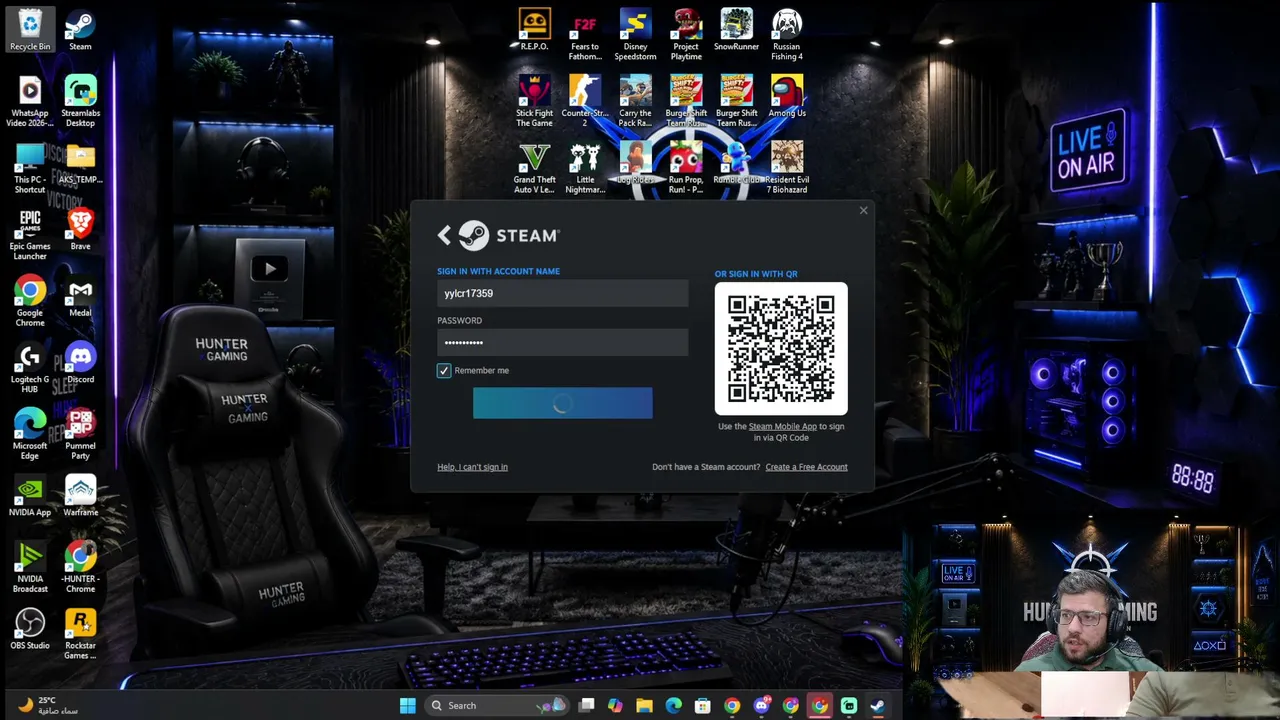Select the Fears to Fathom desktop shortcut
The height and width of the screenshot is (720, 1280).
[585, 35]
